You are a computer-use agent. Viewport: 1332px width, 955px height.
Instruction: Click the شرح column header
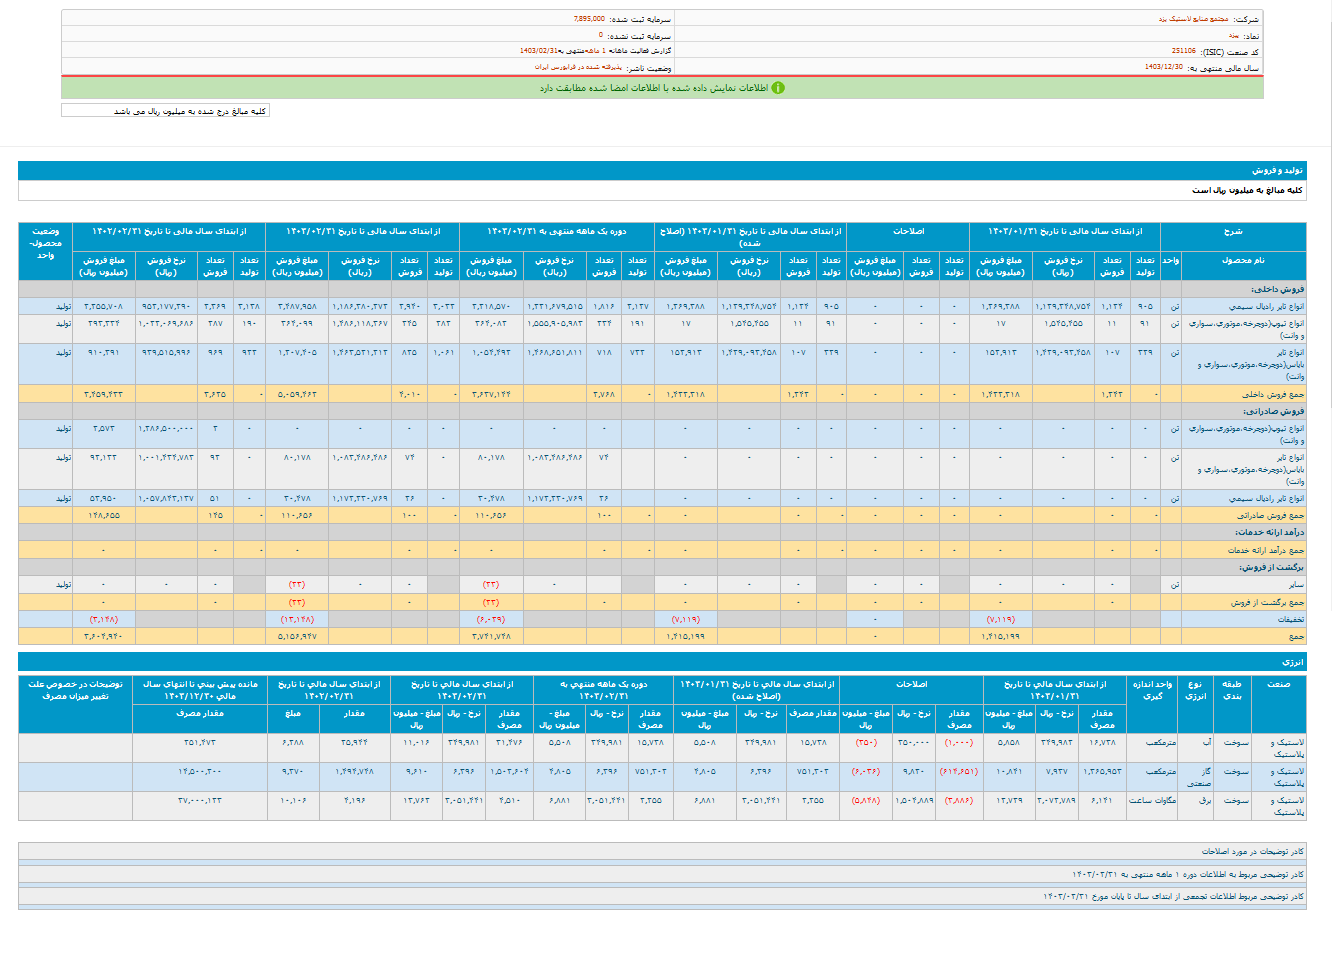pos(1232,231)
